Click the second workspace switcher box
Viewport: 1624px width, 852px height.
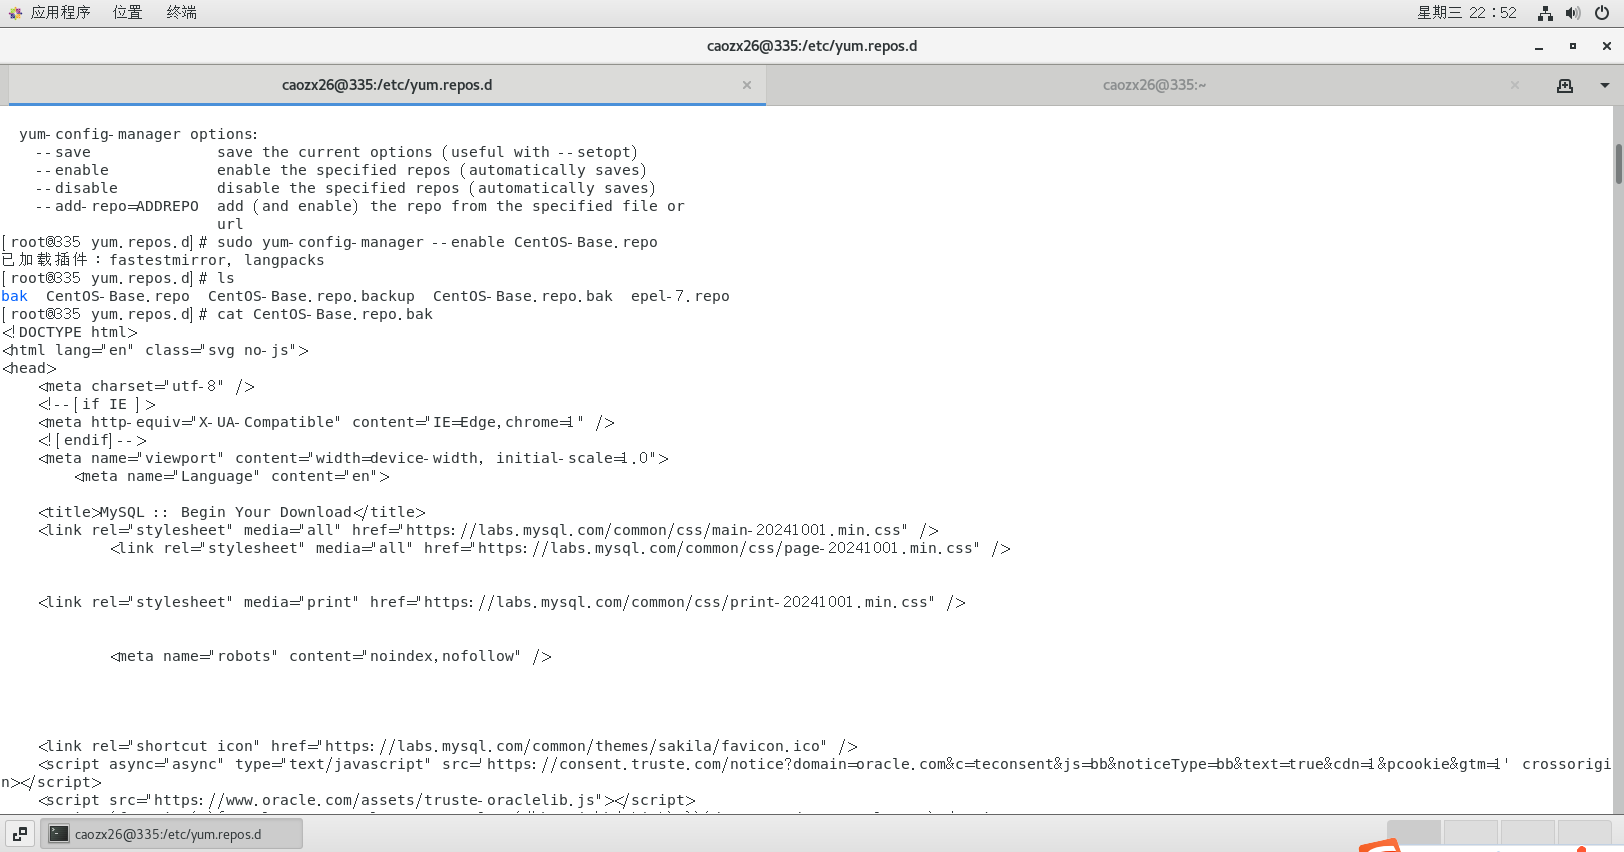pos(1470,834)
